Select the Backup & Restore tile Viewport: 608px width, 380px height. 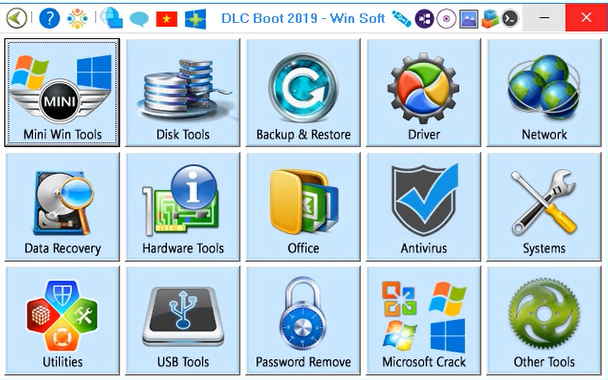pos(303,92)
